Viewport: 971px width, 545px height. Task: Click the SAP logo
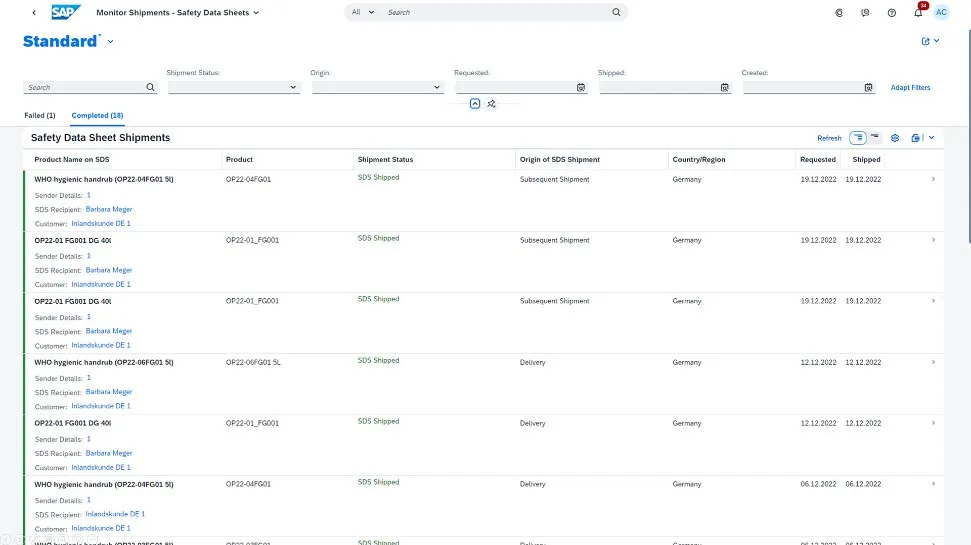pyautogui.click(x=66, y=13)
